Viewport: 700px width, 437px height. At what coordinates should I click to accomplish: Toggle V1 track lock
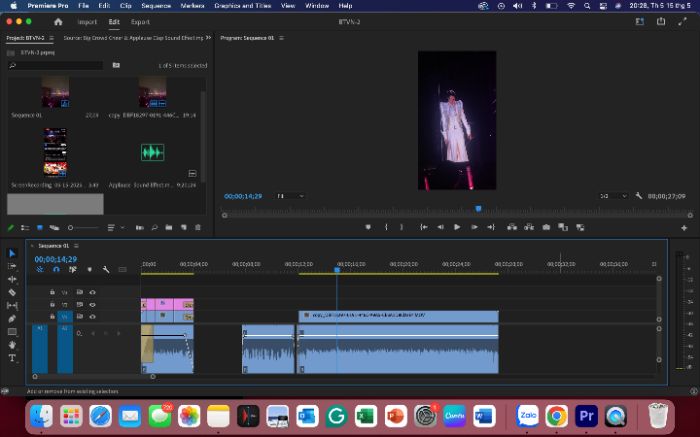click(52, 316)
